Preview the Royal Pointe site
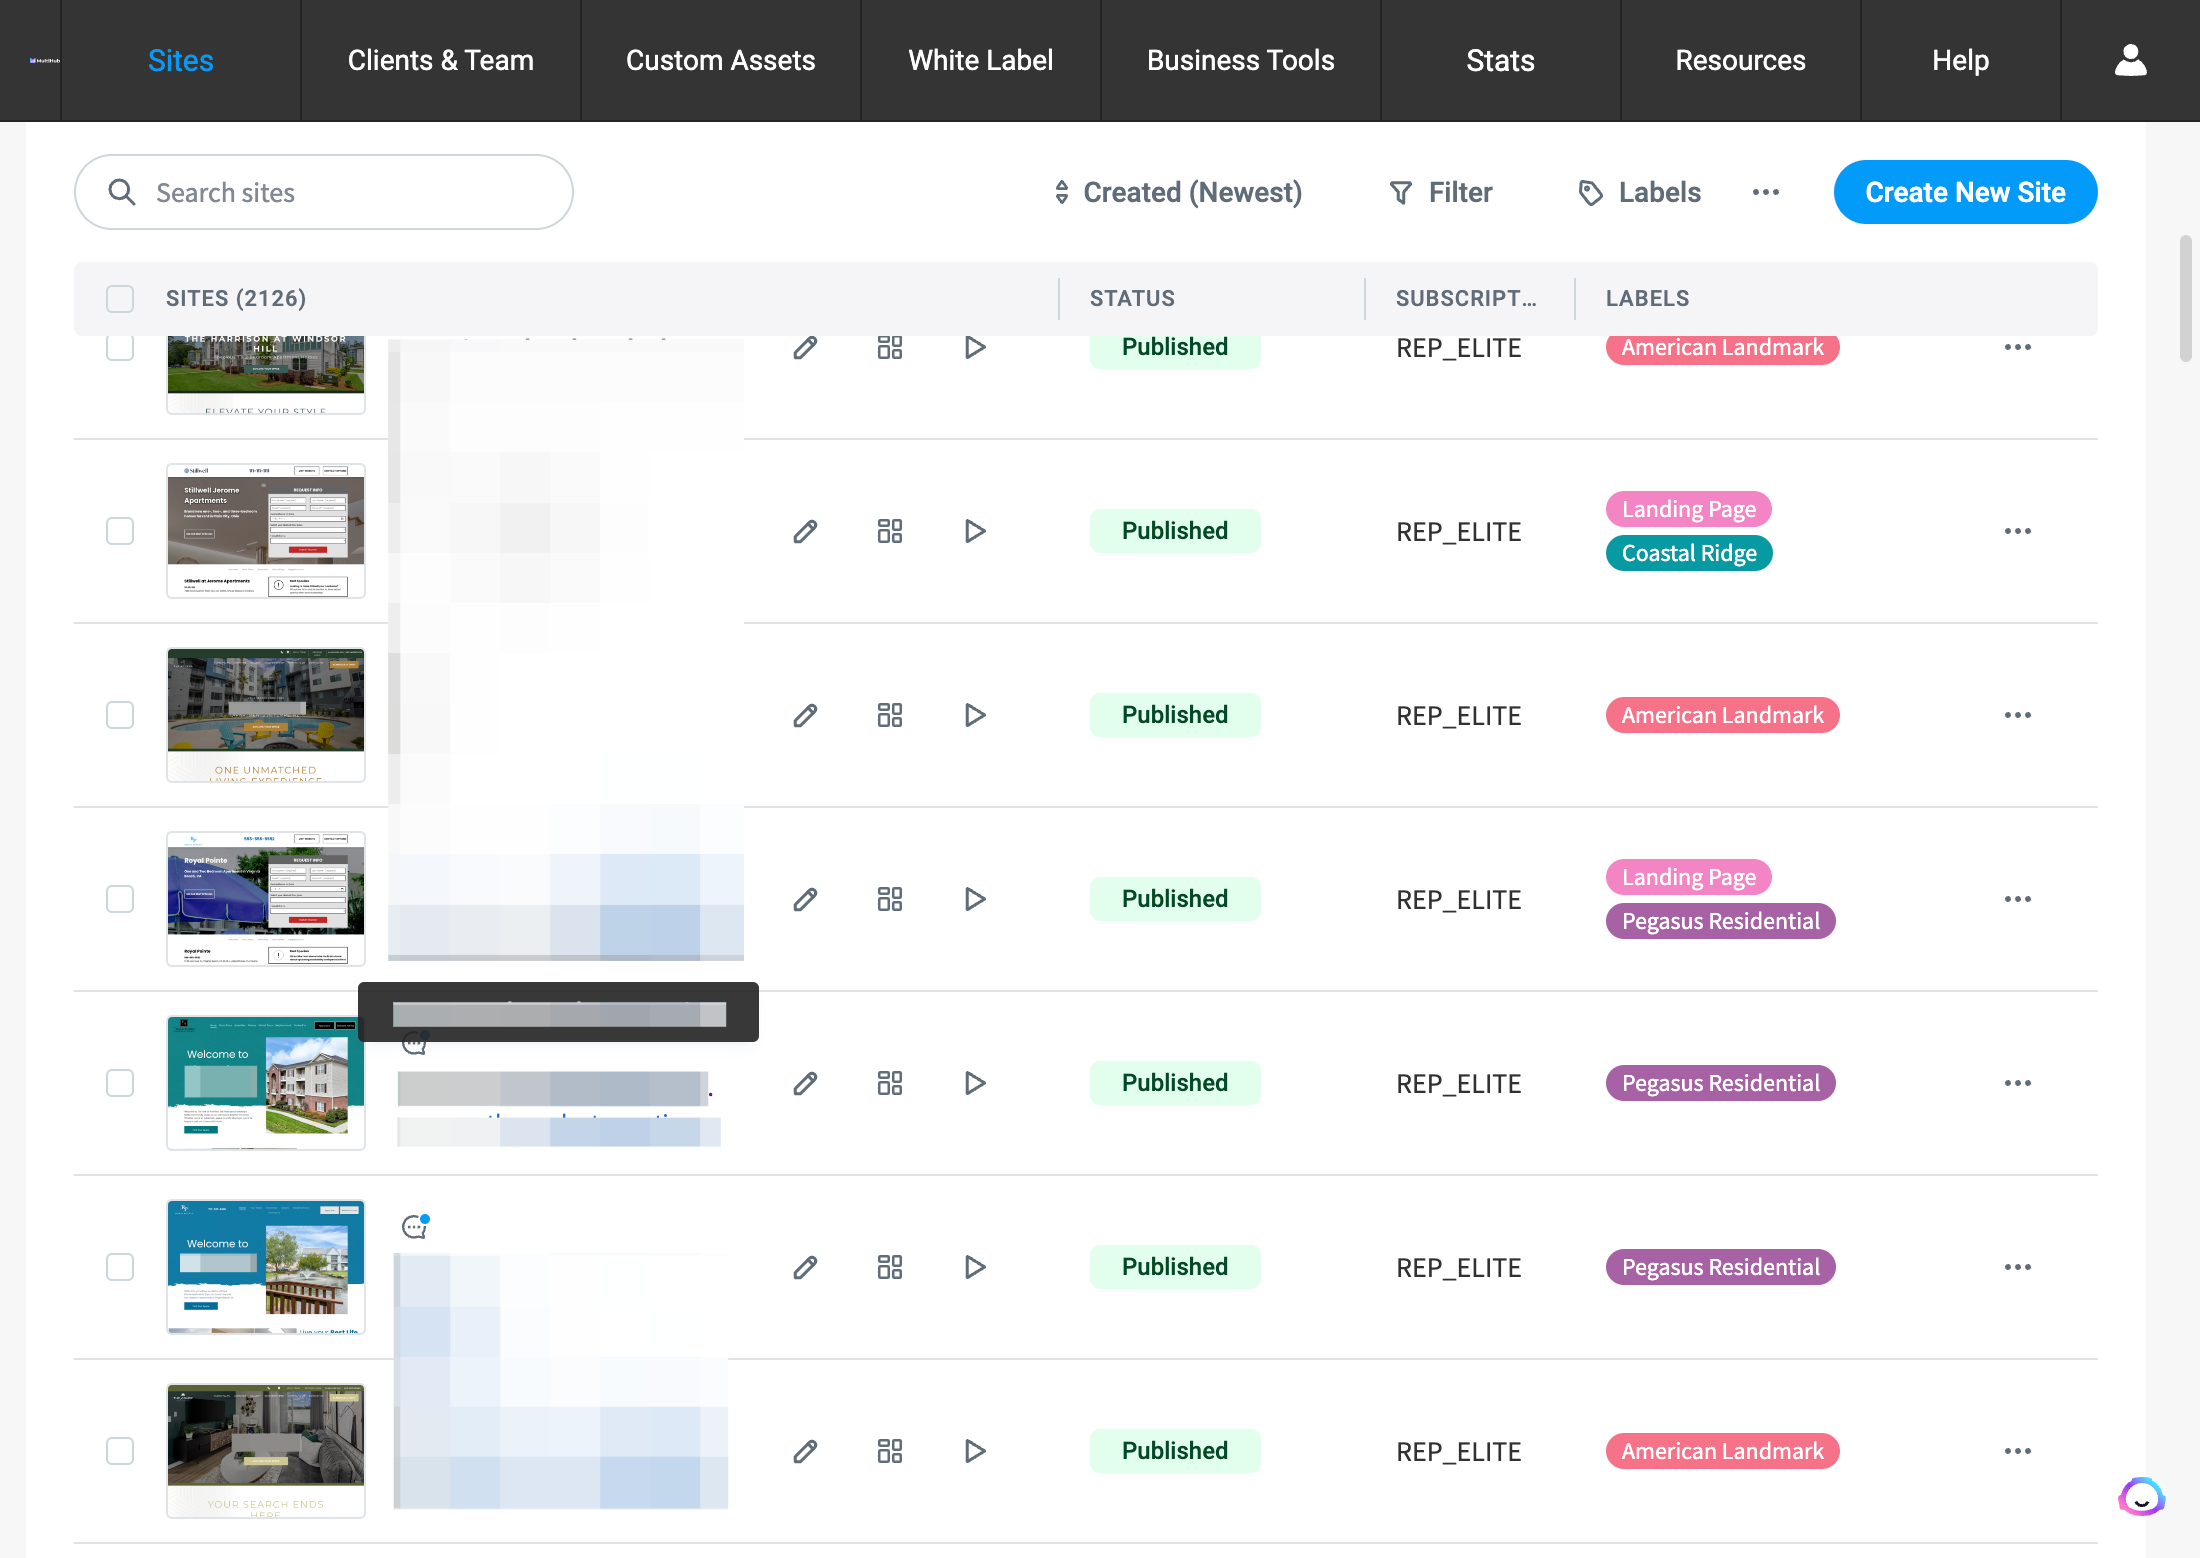Screen dimensions: 2200x1558 tap(975, 899)
